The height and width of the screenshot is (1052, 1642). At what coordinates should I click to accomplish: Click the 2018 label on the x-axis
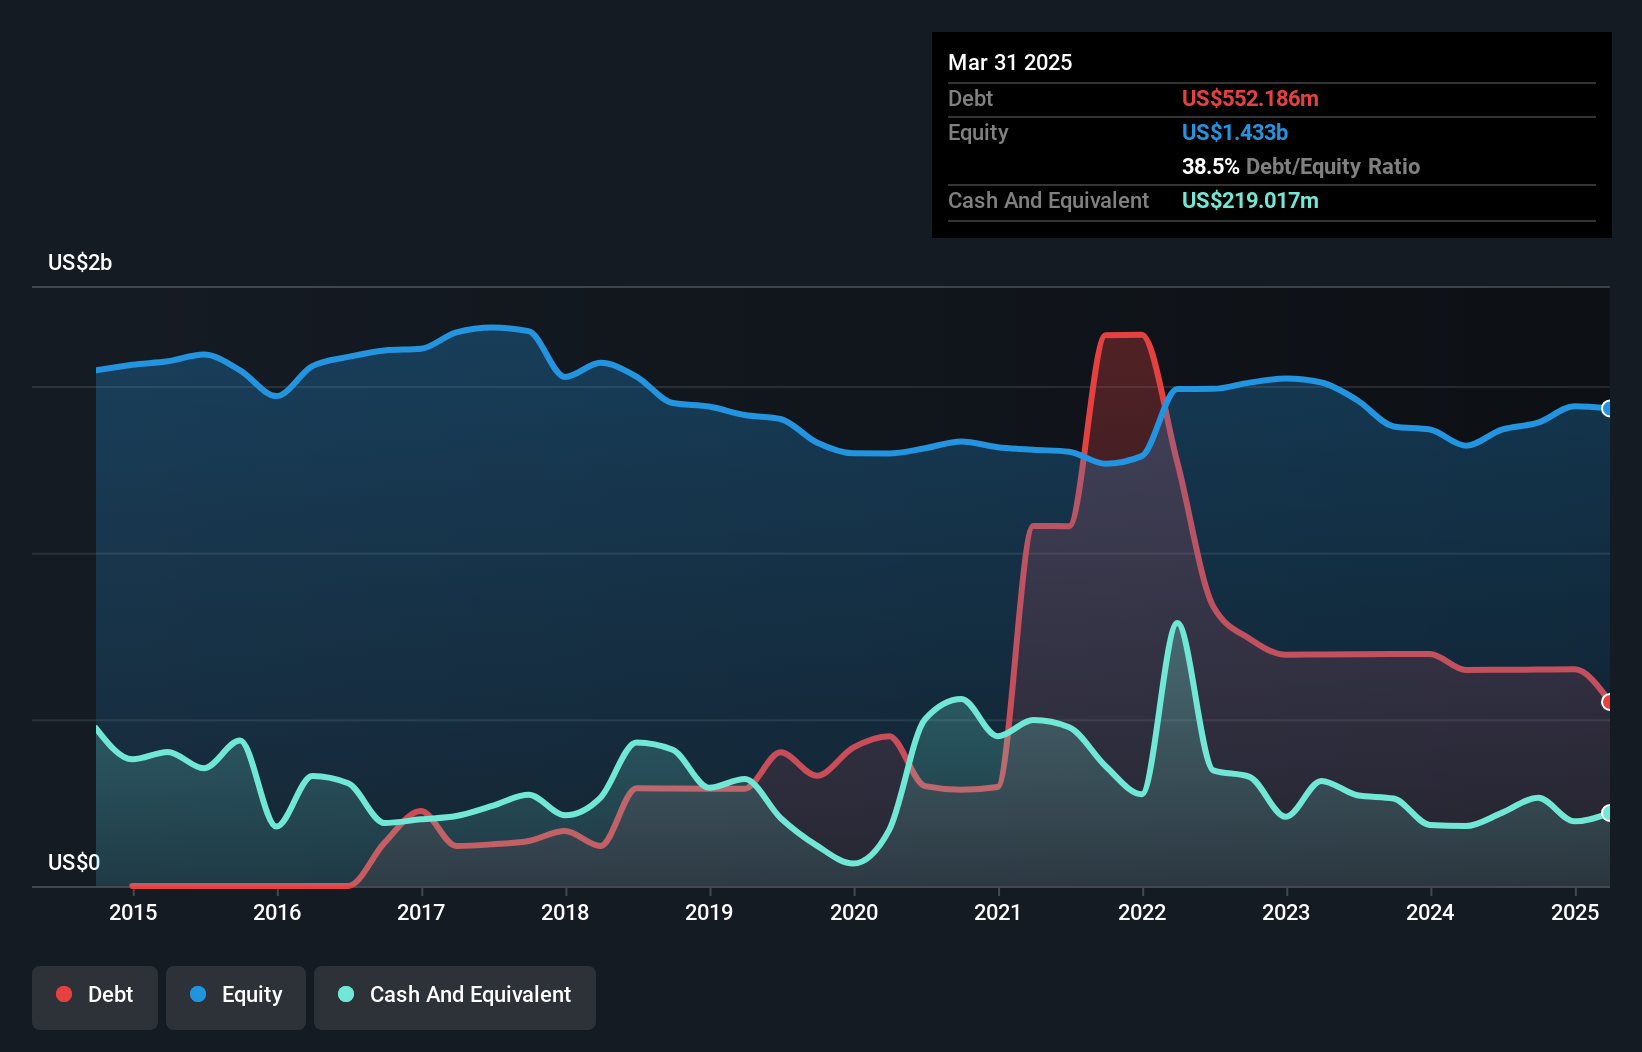pyautogui.click(x=565, y=912)
